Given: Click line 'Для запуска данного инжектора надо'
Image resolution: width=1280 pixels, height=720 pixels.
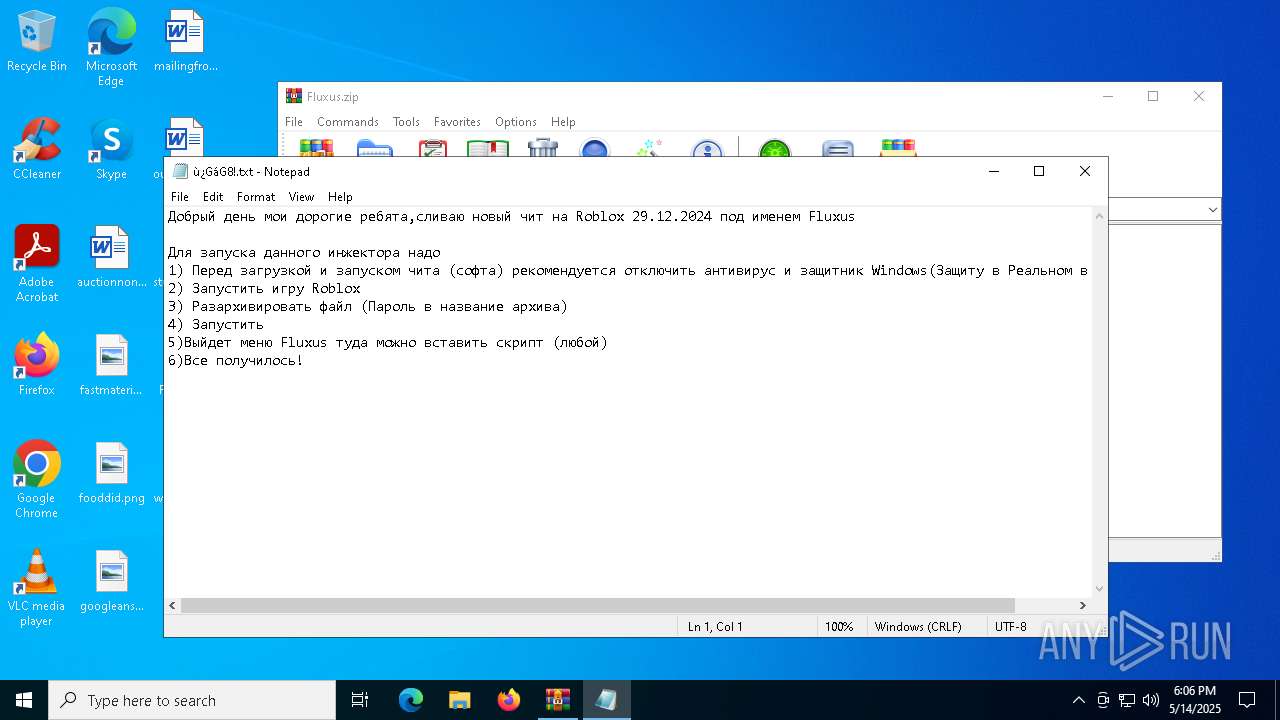Looking at the screenshot, I should coord(304,252).
